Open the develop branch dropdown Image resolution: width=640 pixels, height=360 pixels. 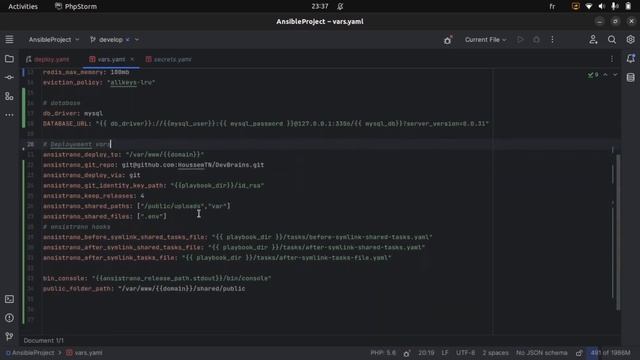click(114, 40)
